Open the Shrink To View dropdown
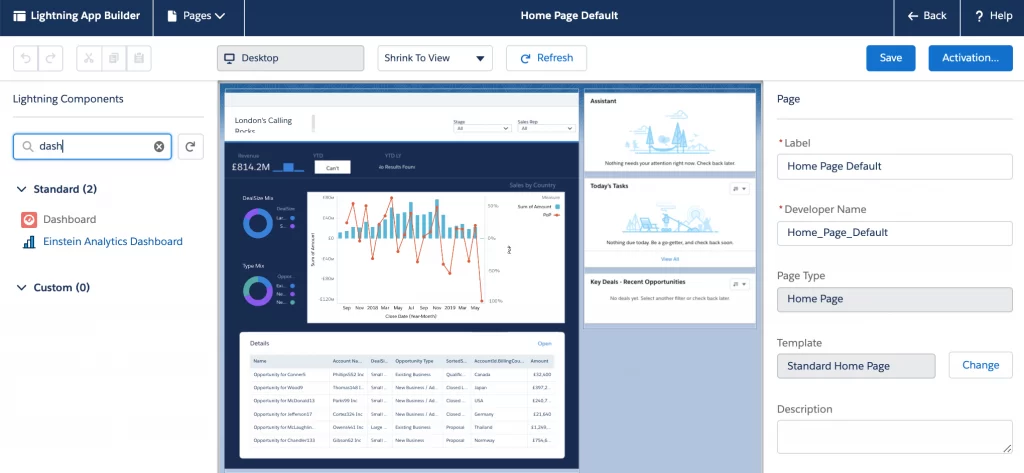 coord(435,58)
